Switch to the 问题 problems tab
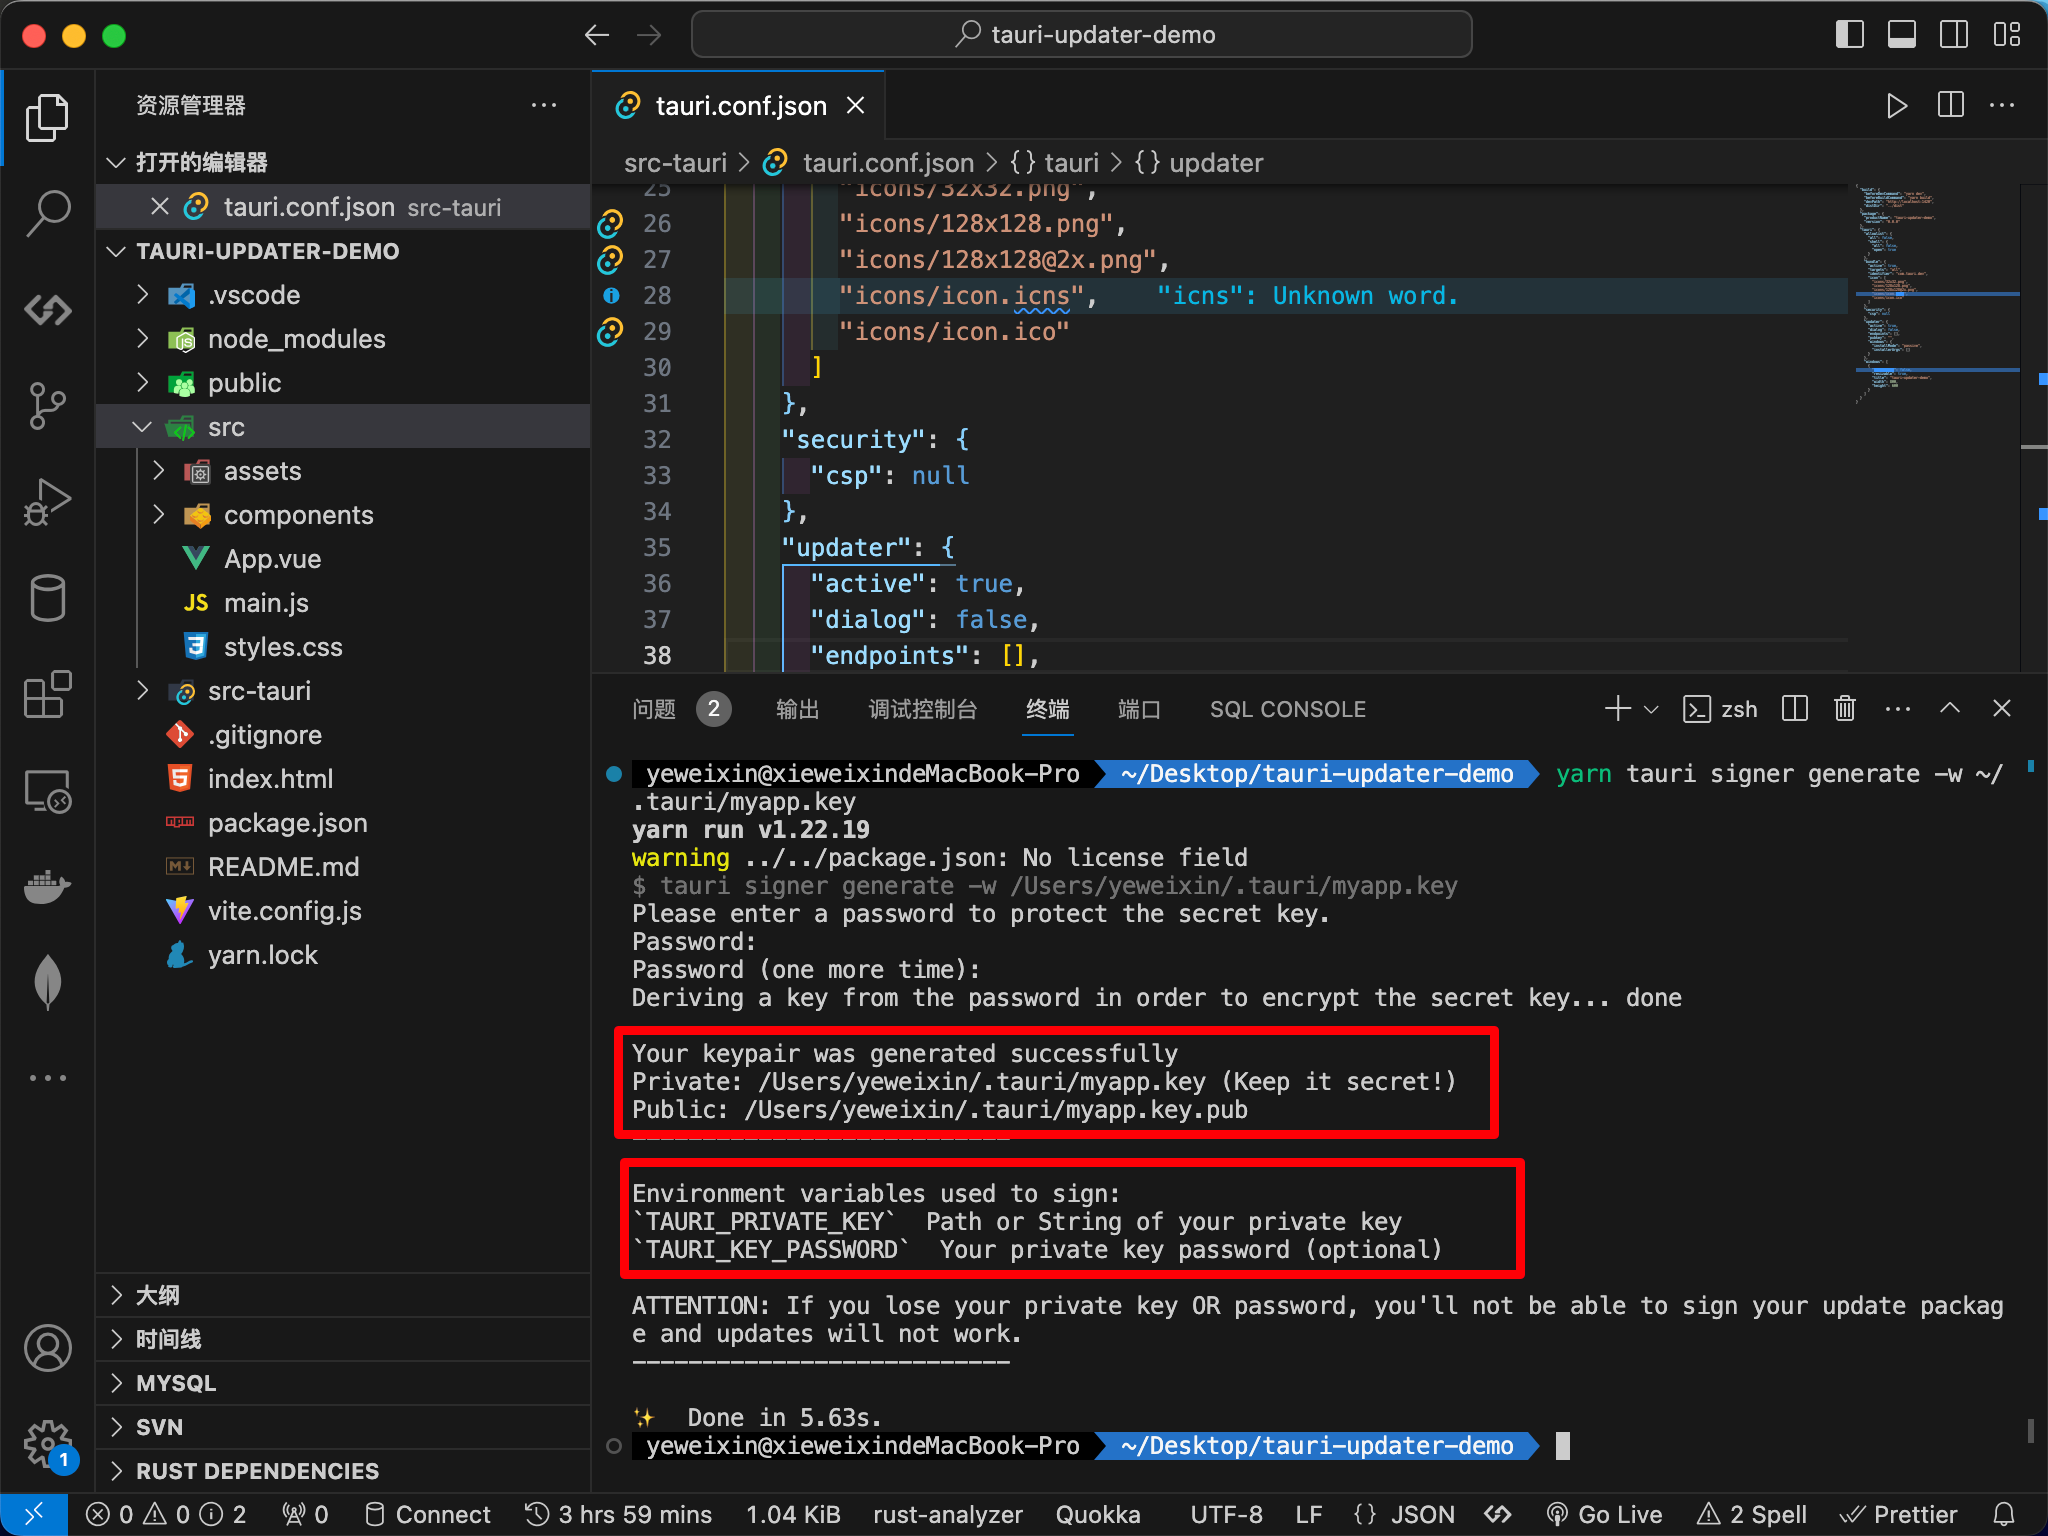Viewport: 2048px width, 1536px height. point(680,709)
